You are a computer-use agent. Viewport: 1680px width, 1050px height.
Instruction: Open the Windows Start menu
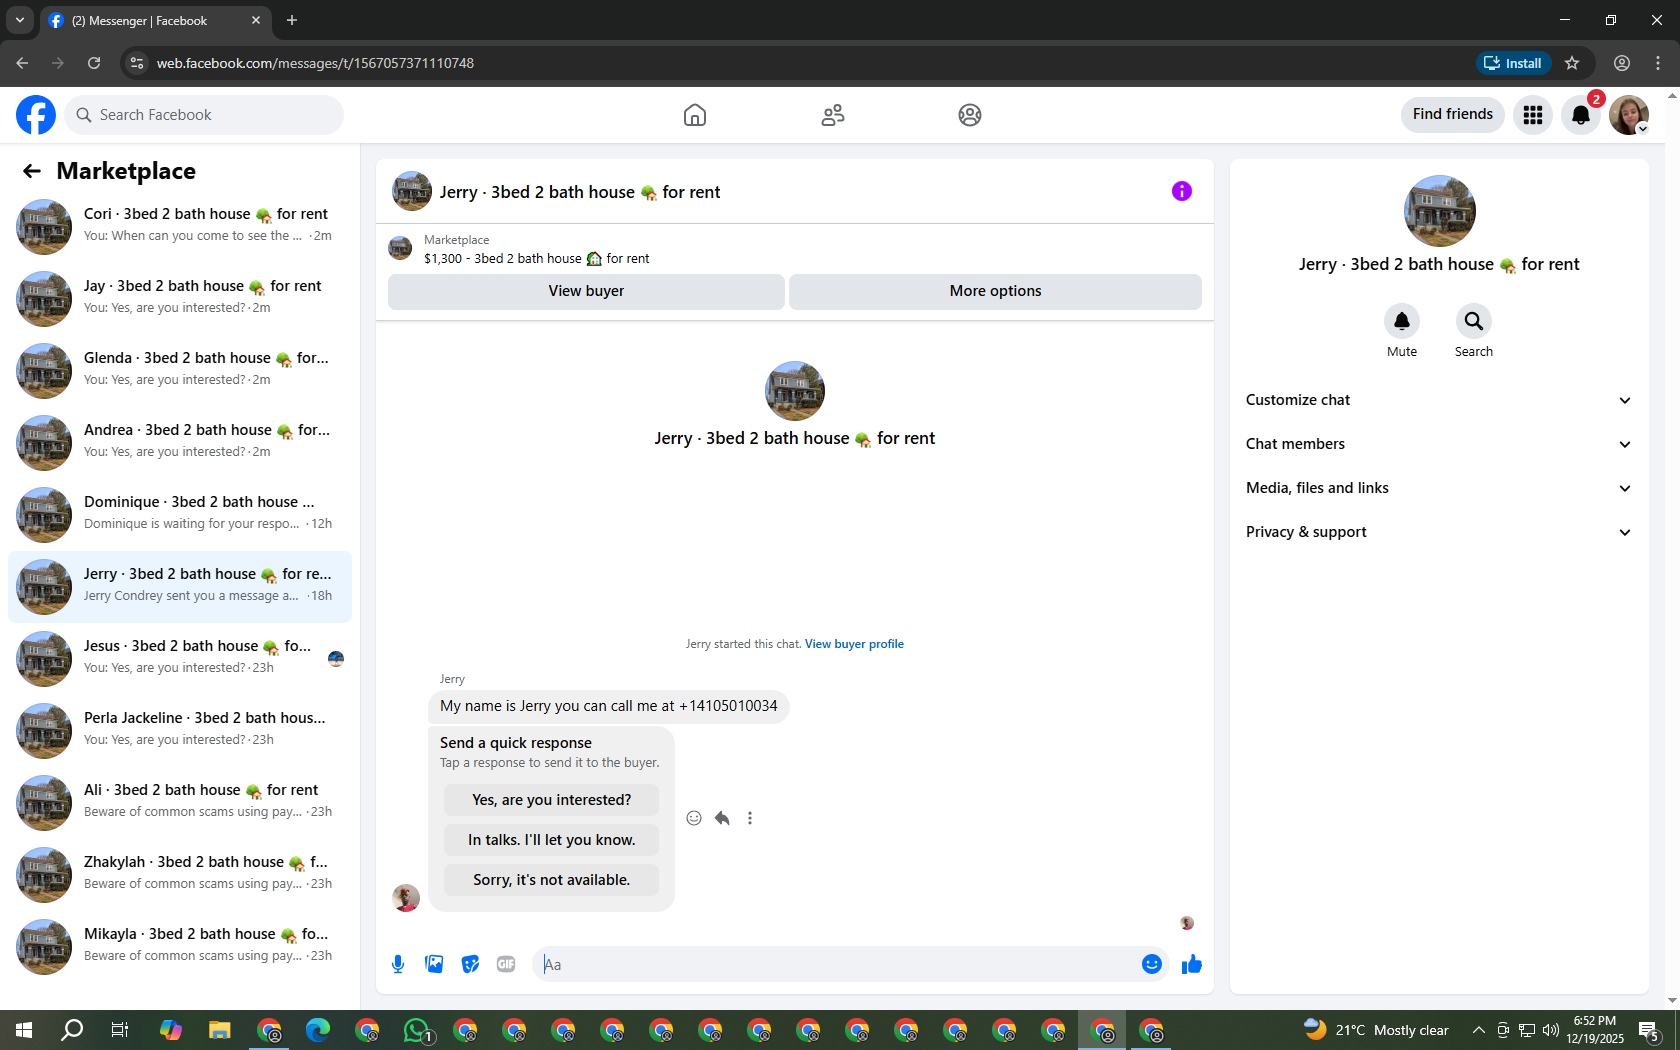click(24, 1030)
